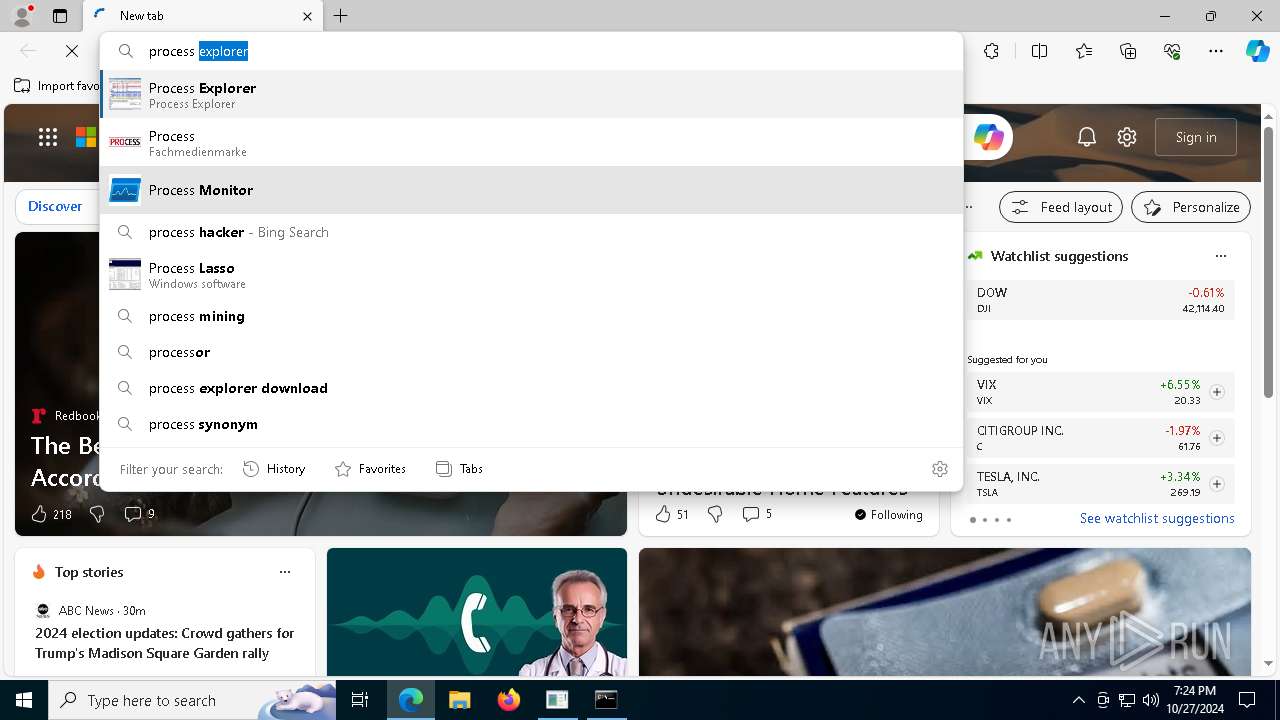Click the taskbar search box
This screenshot has height=720, width=1280.
click(x=192, y=700)
